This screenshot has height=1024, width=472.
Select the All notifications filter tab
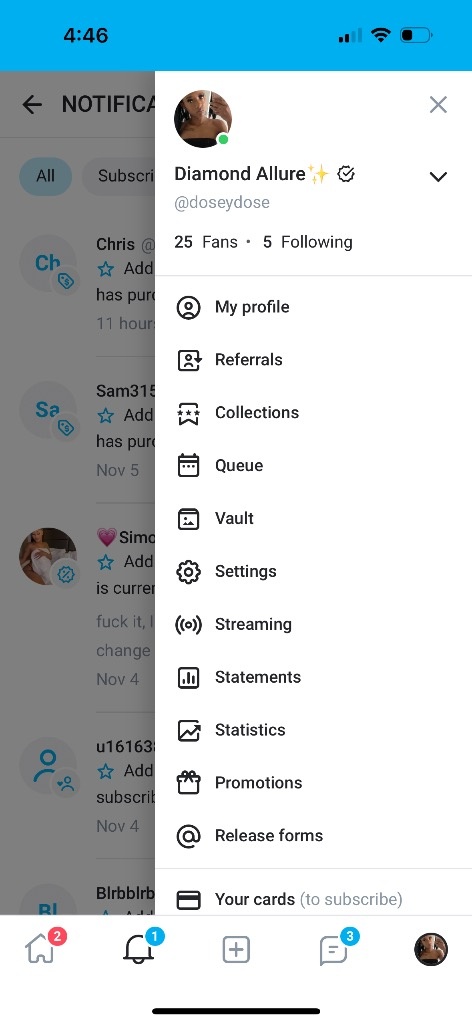(45, 176)
